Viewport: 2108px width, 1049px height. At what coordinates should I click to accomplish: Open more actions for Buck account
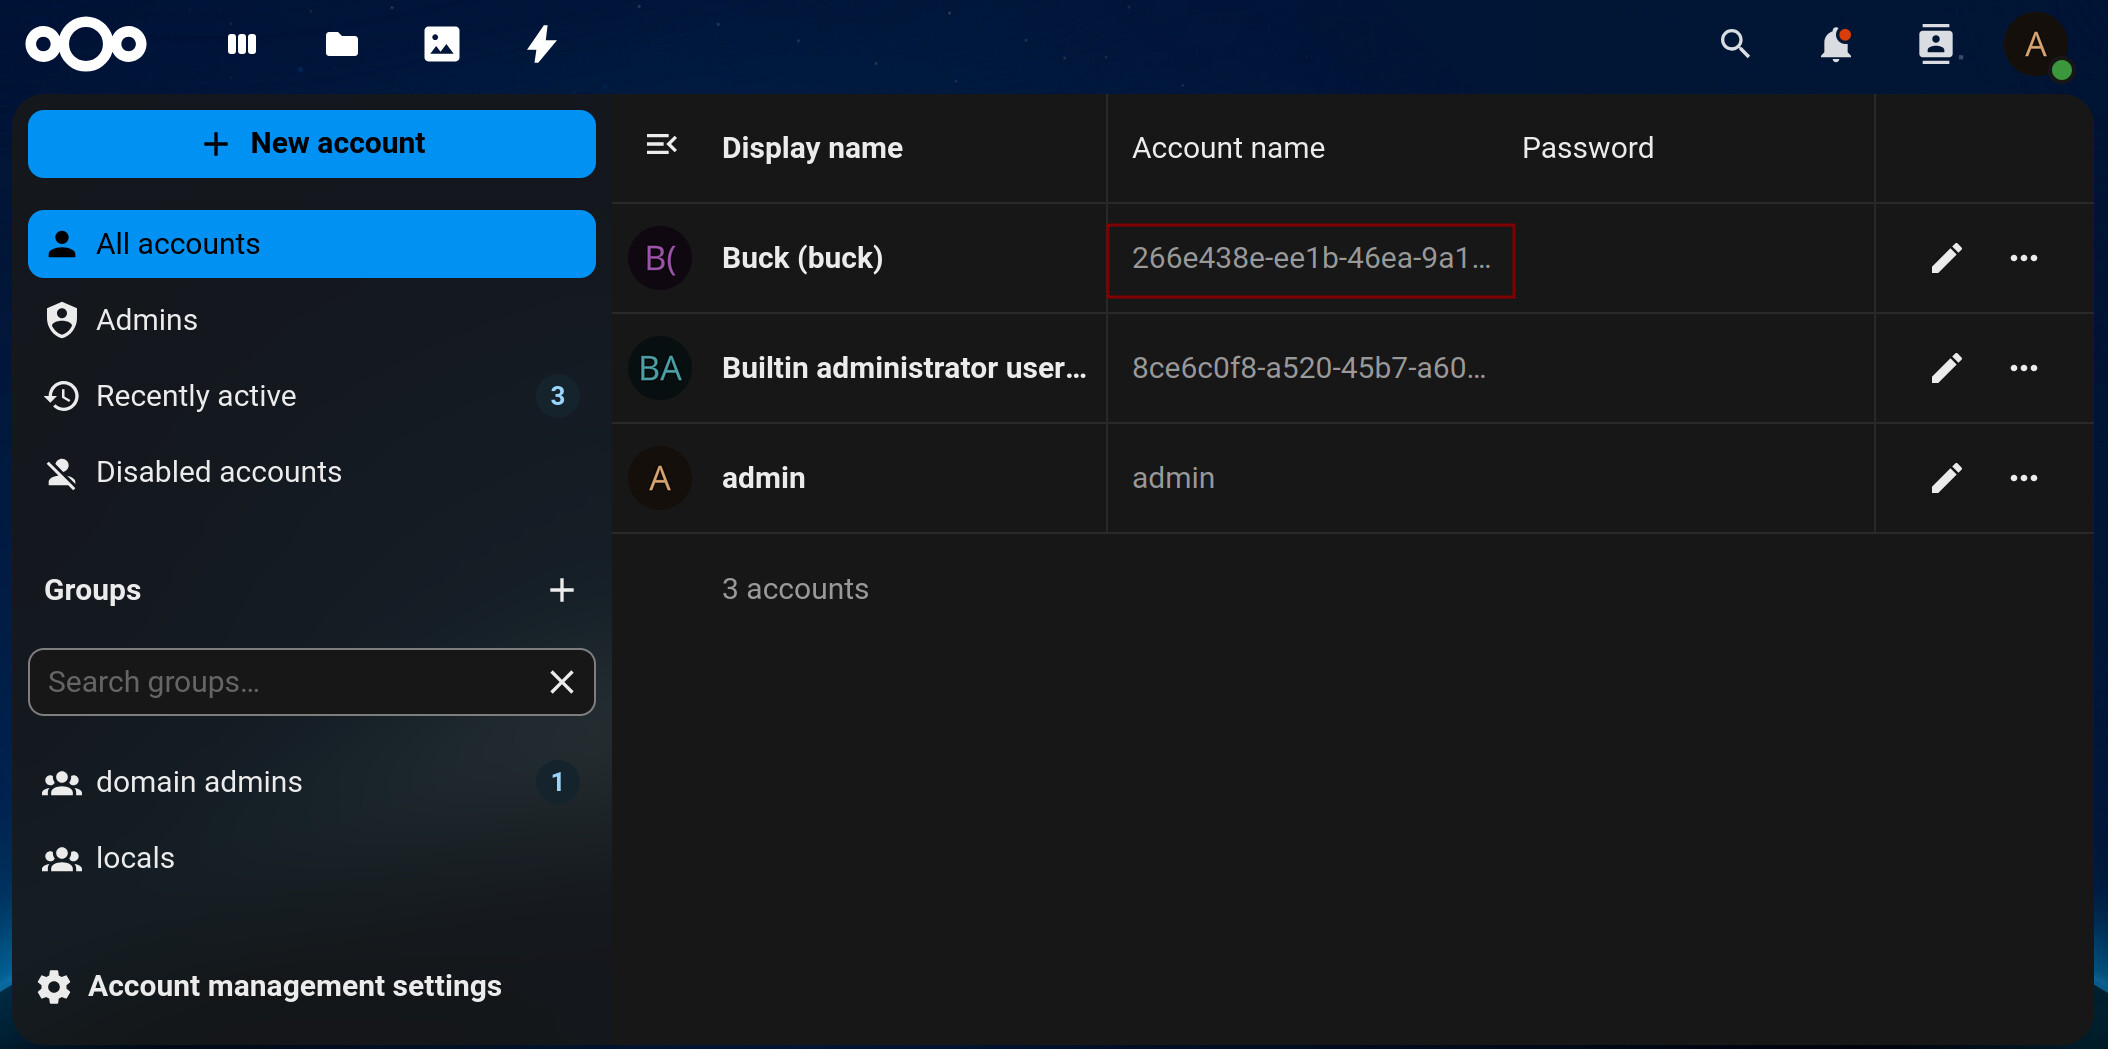tap(2023, 258)
